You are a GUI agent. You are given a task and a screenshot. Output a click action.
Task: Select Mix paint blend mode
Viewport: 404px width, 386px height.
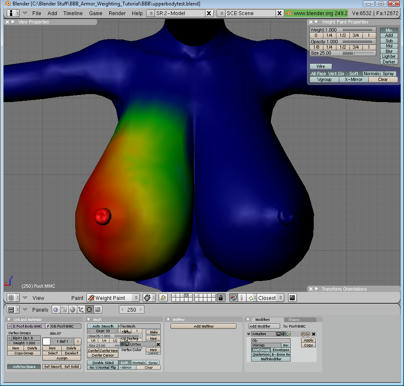point(389,30)
